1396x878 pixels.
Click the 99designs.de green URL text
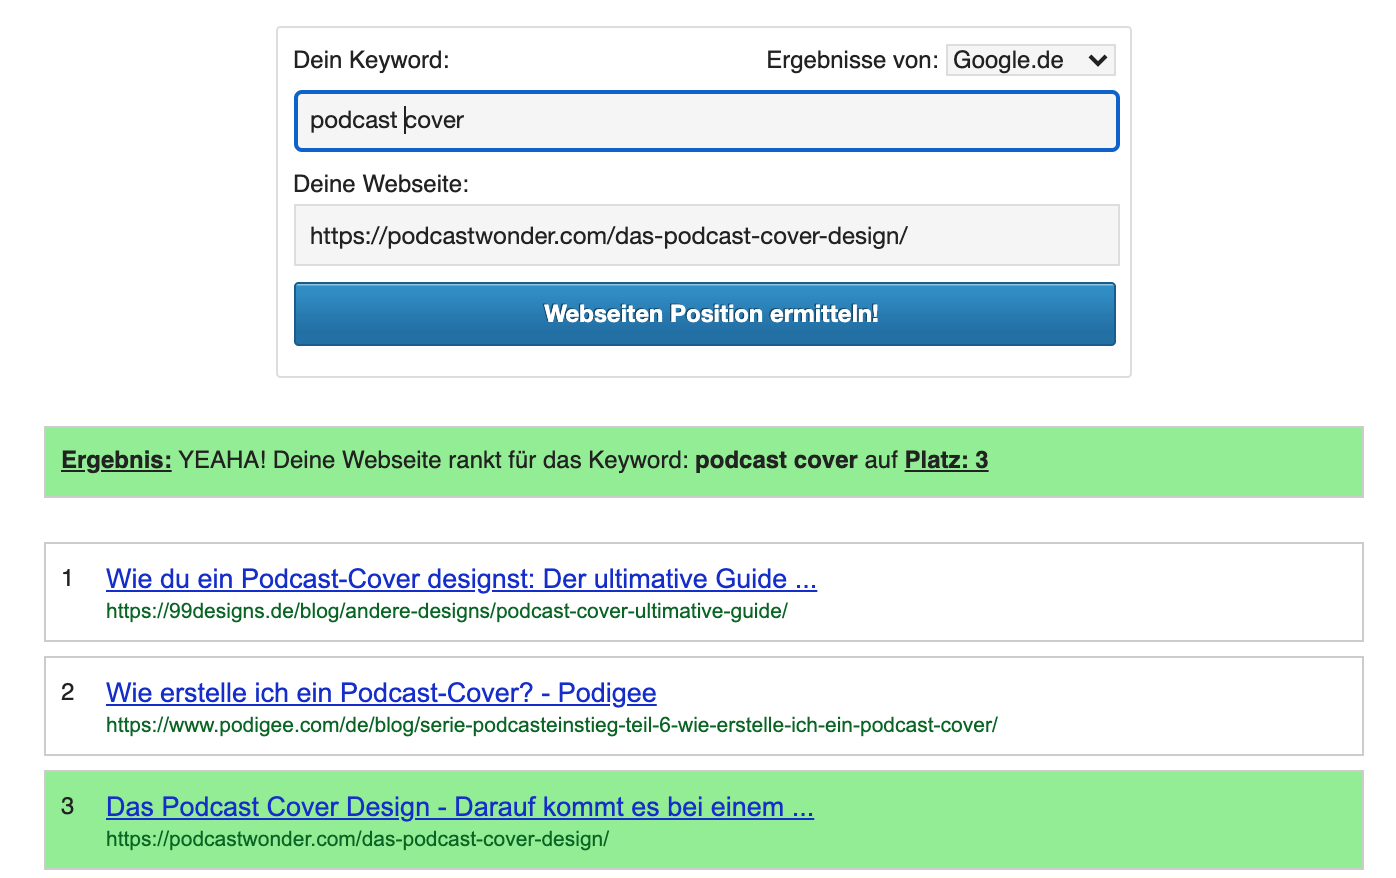click(447, 611)
